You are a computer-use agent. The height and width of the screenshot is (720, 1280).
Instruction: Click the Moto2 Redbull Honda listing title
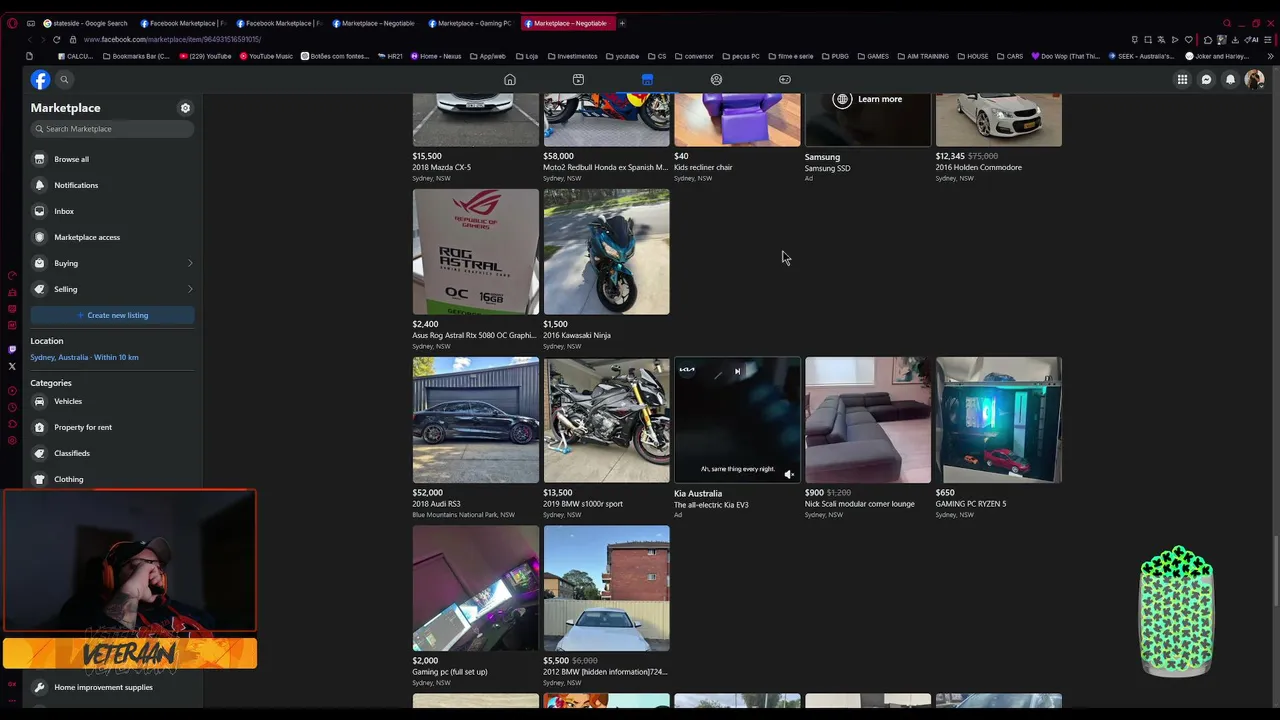coord(606,167)
